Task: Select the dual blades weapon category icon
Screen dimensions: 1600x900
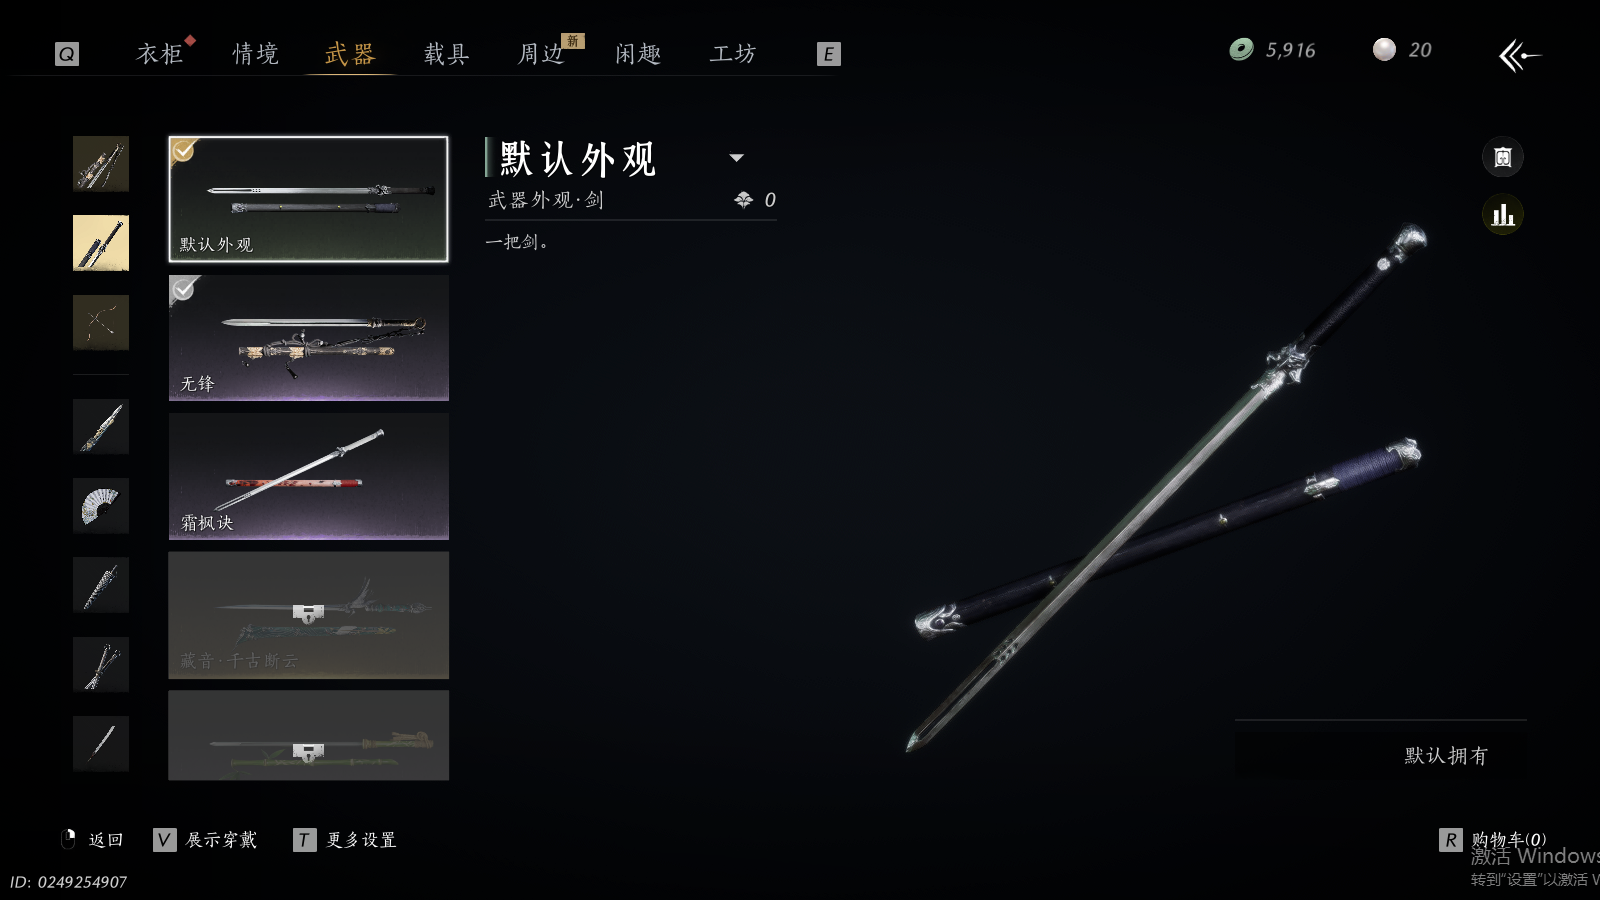Action: click(x=101, y=664)
